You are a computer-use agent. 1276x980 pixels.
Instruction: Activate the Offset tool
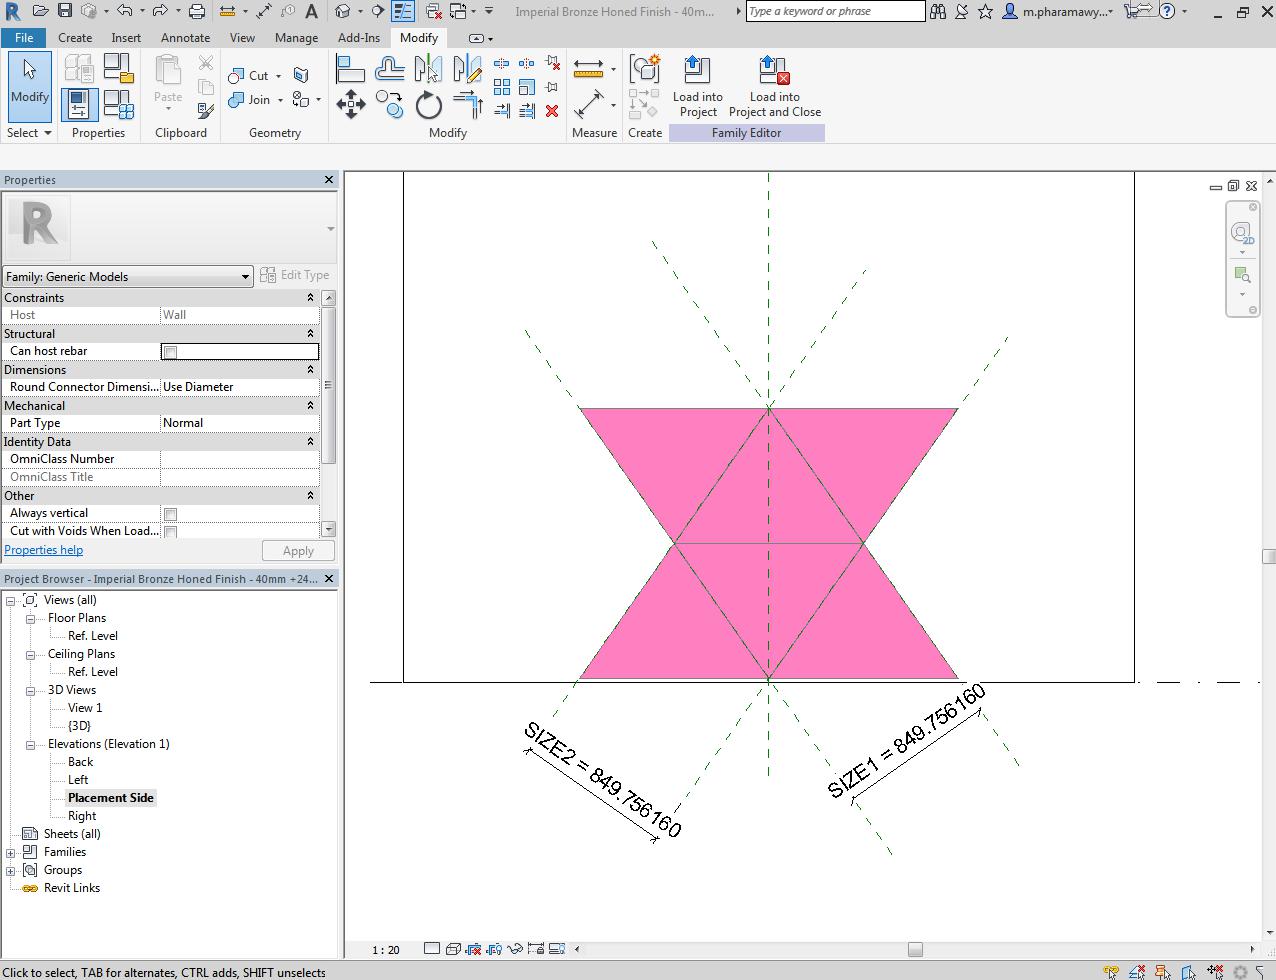point(390,69)
